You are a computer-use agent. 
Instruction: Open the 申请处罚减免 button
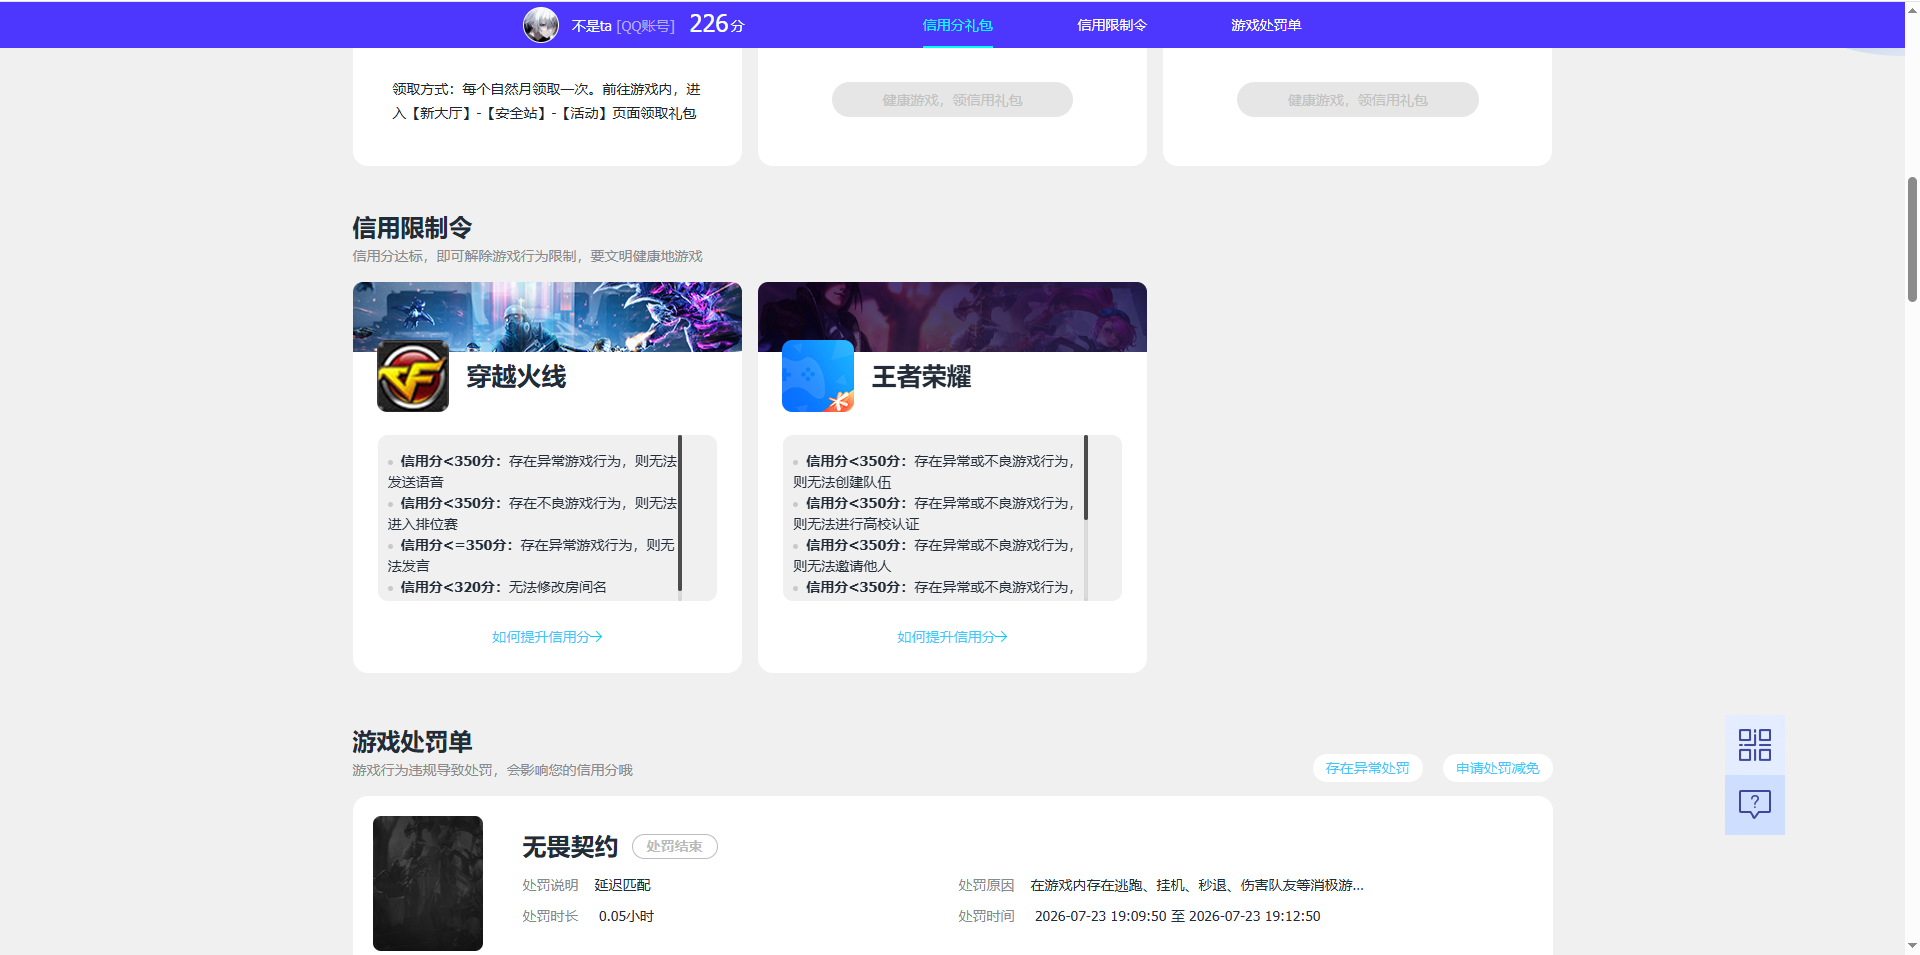tap(1497, 768)
